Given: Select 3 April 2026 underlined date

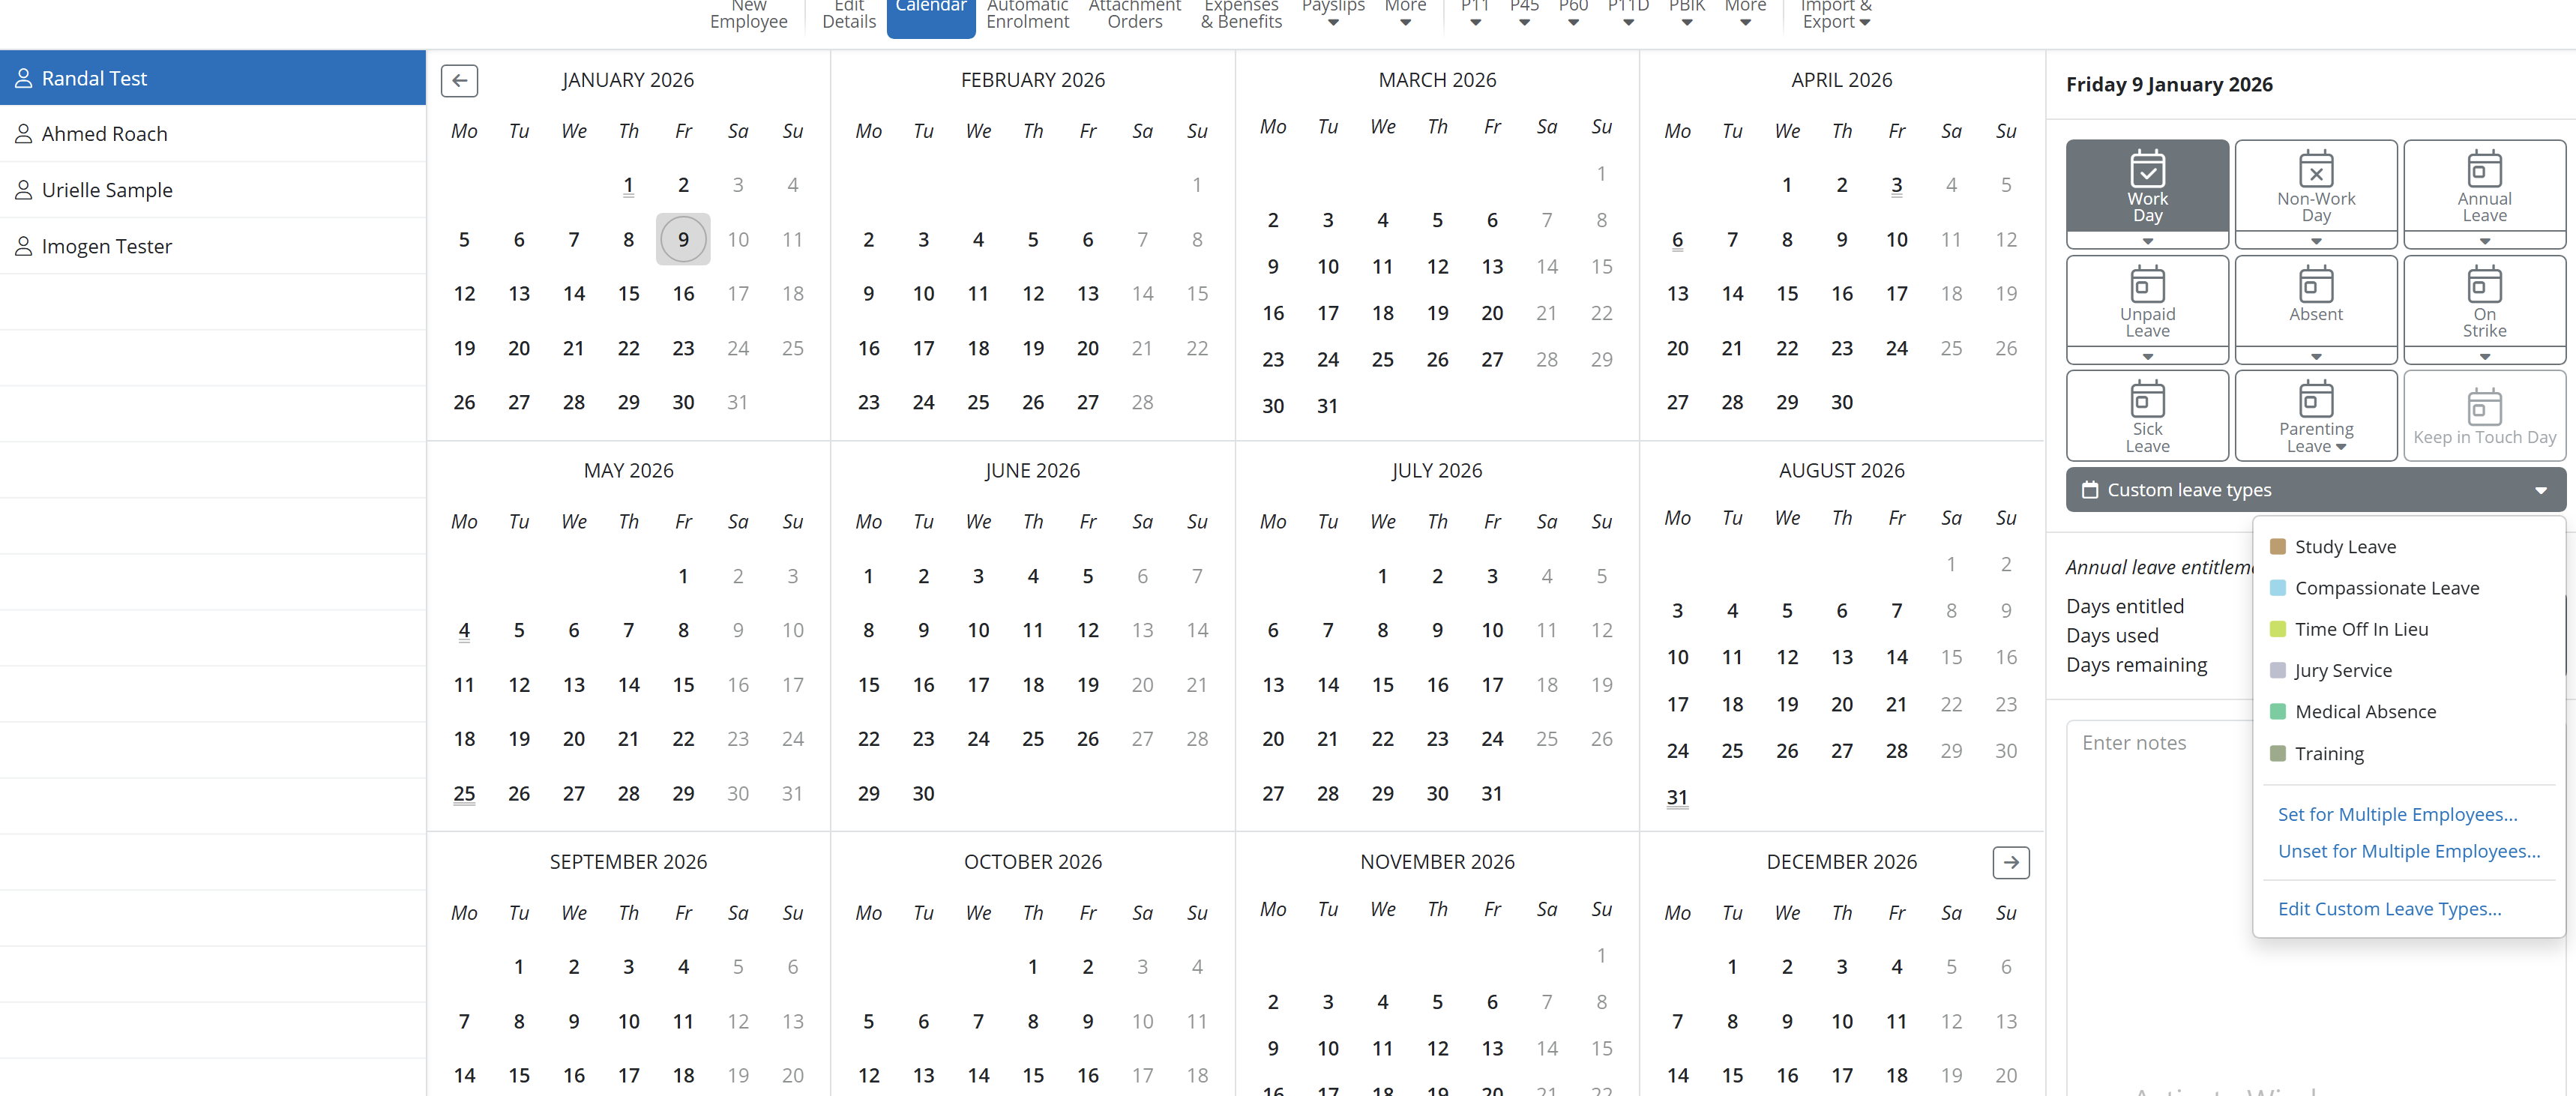Looking at the screenshot, I should coord(1896,185).
